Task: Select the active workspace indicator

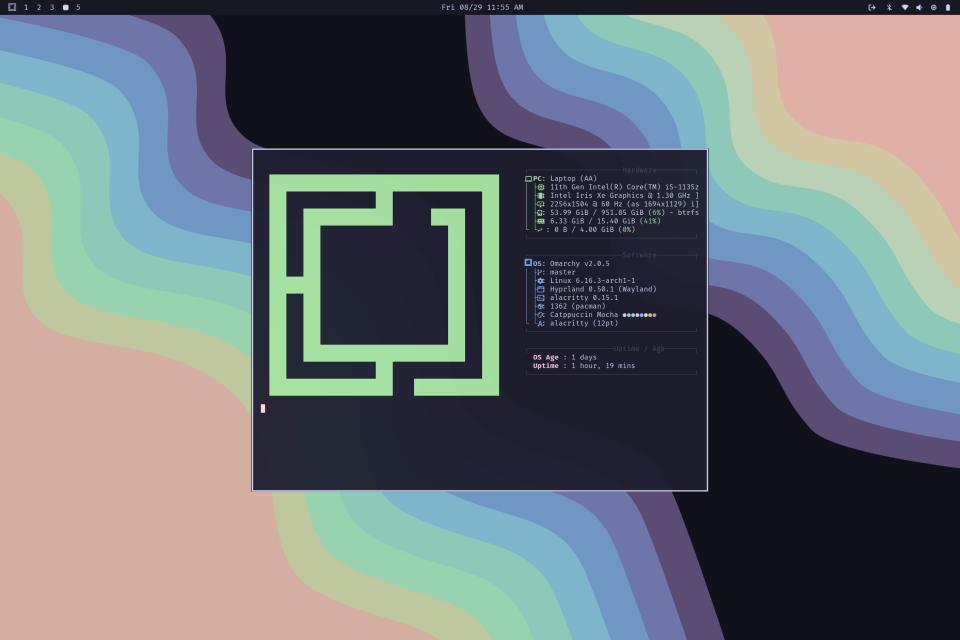Action: [x=66, y=7]
